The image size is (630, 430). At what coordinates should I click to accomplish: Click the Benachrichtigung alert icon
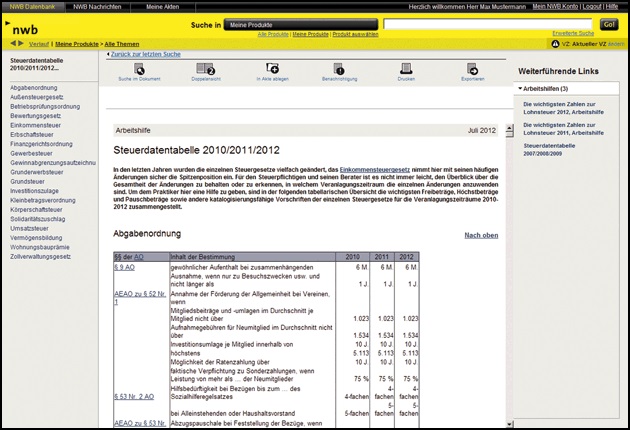tap(339, 70)
